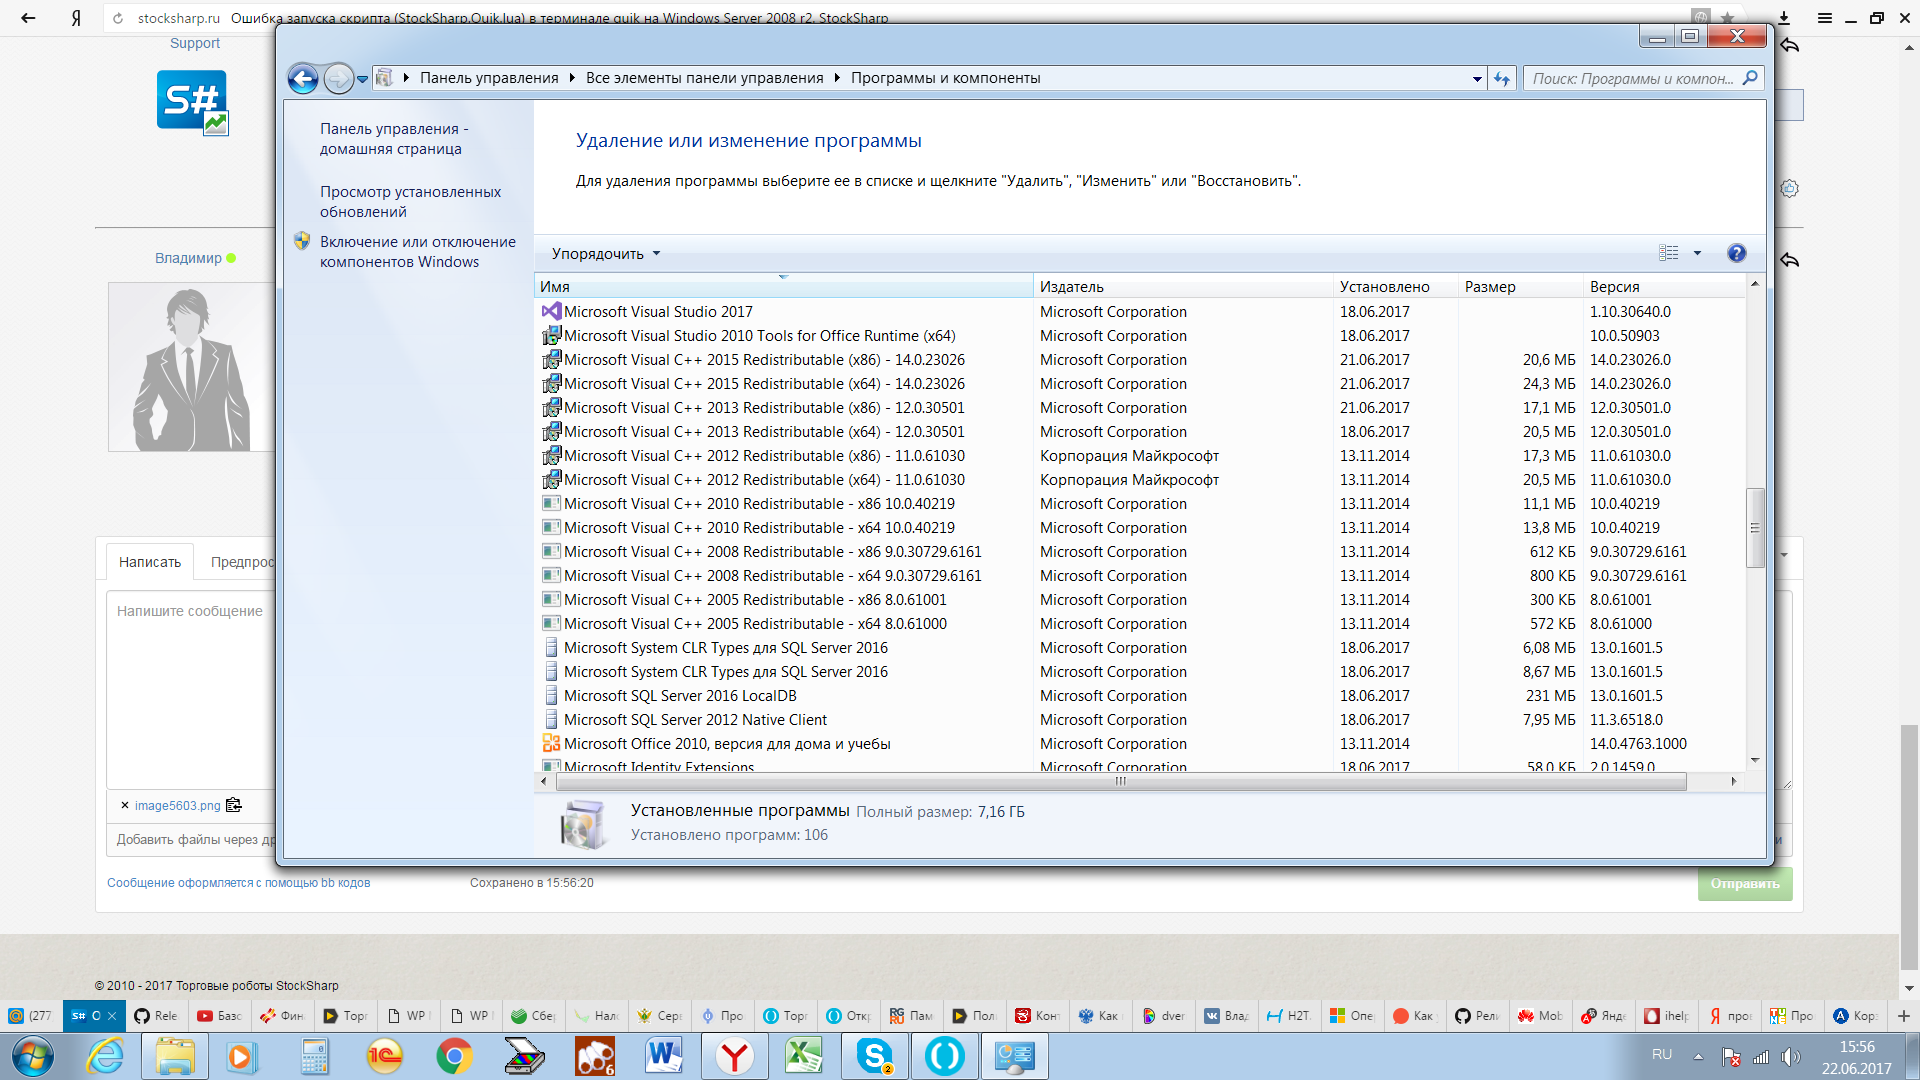Image resolution: width=1920 pixels, height=1080 pixels.
Task: Switch to the H2T browser tab
Action: pos(1288,1016)
